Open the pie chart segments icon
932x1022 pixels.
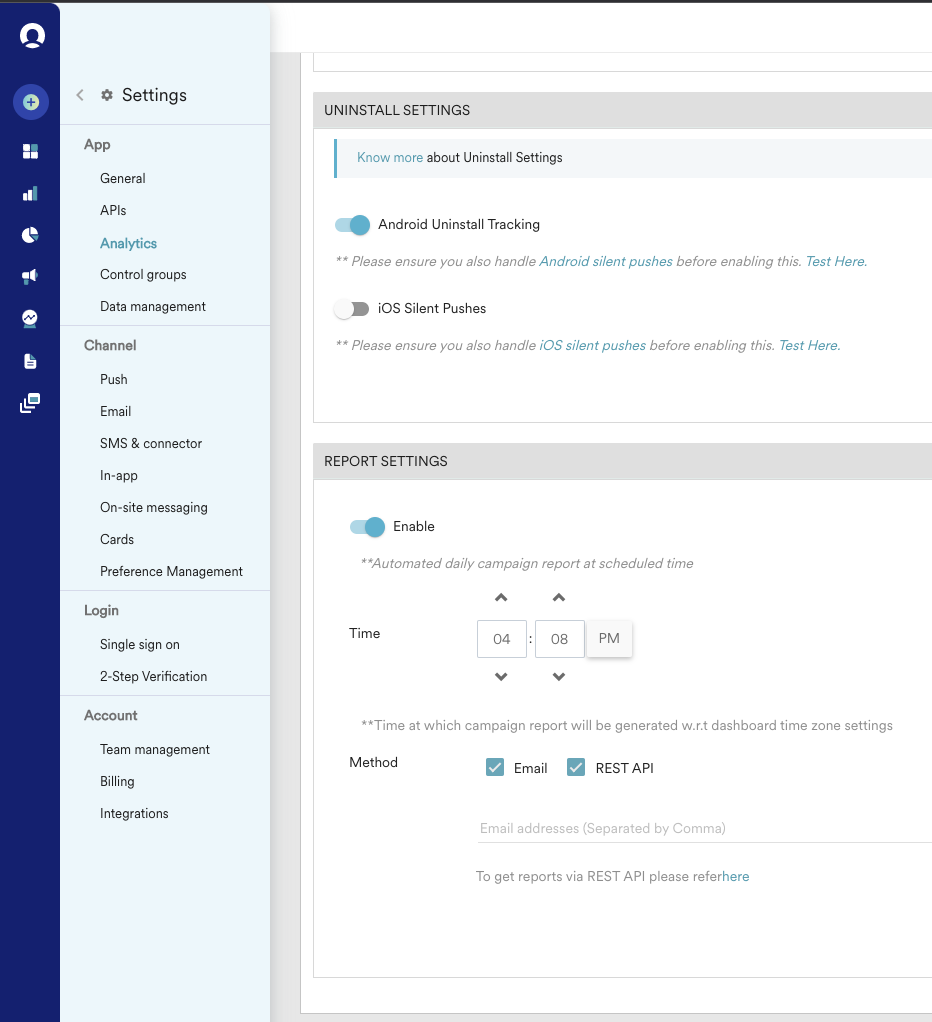point(30,235)
